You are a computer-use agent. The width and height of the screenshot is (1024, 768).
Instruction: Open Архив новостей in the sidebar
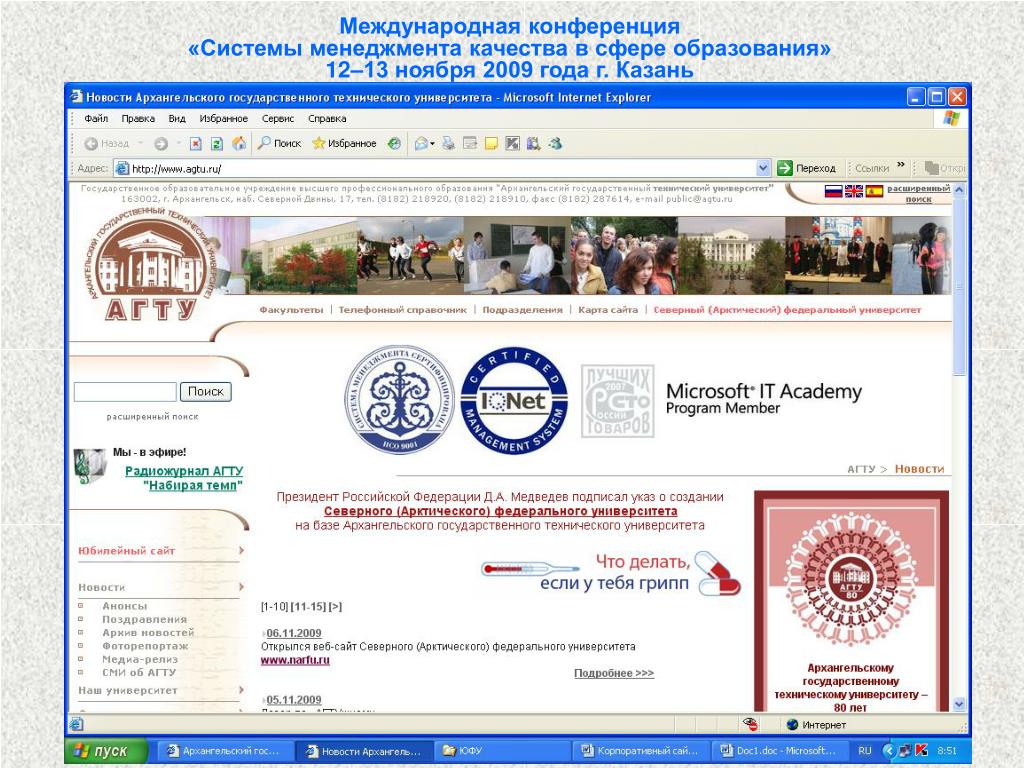pyautogui.click(x=148, y=632)
